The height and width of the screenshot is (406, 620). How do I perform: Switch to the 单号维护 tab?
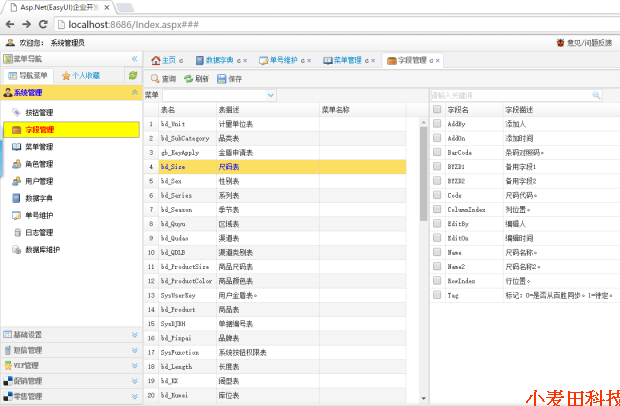pos(283,60)
